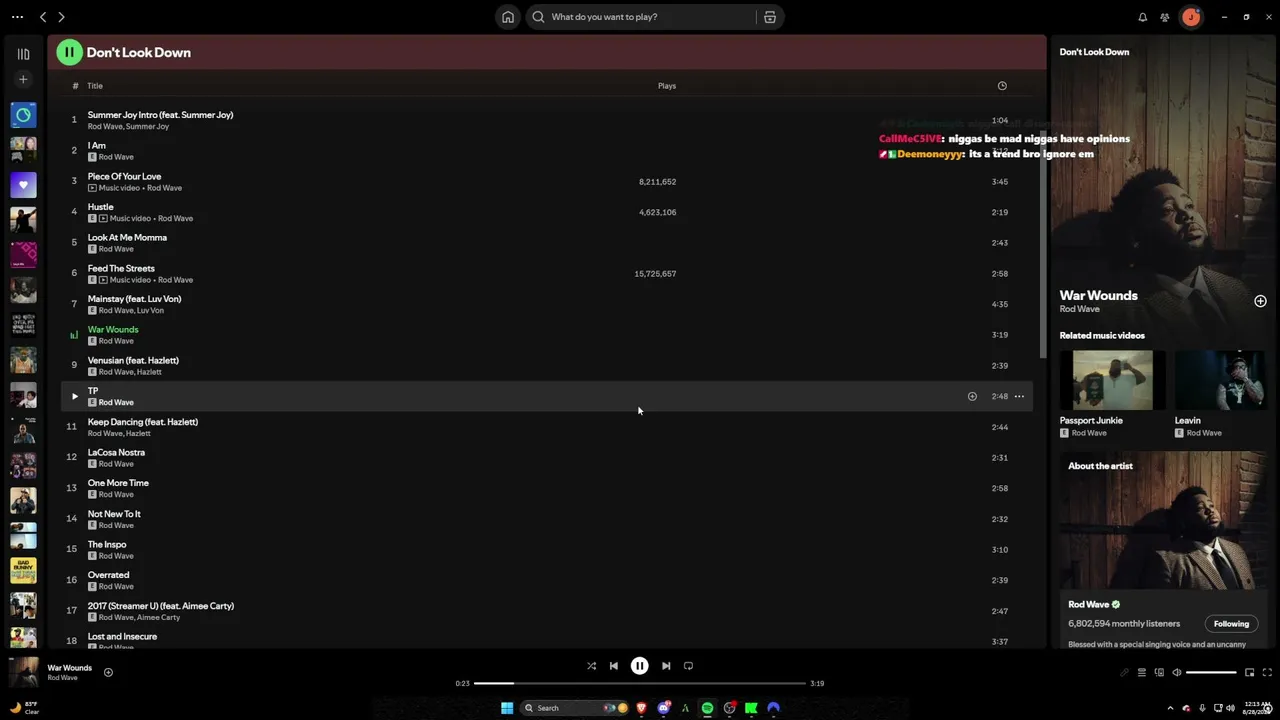Screen dimensions: 1280x720
Task: Add War Wounds to playlist in side panel
Action: pyautogui.click(x=1260, y=301)
